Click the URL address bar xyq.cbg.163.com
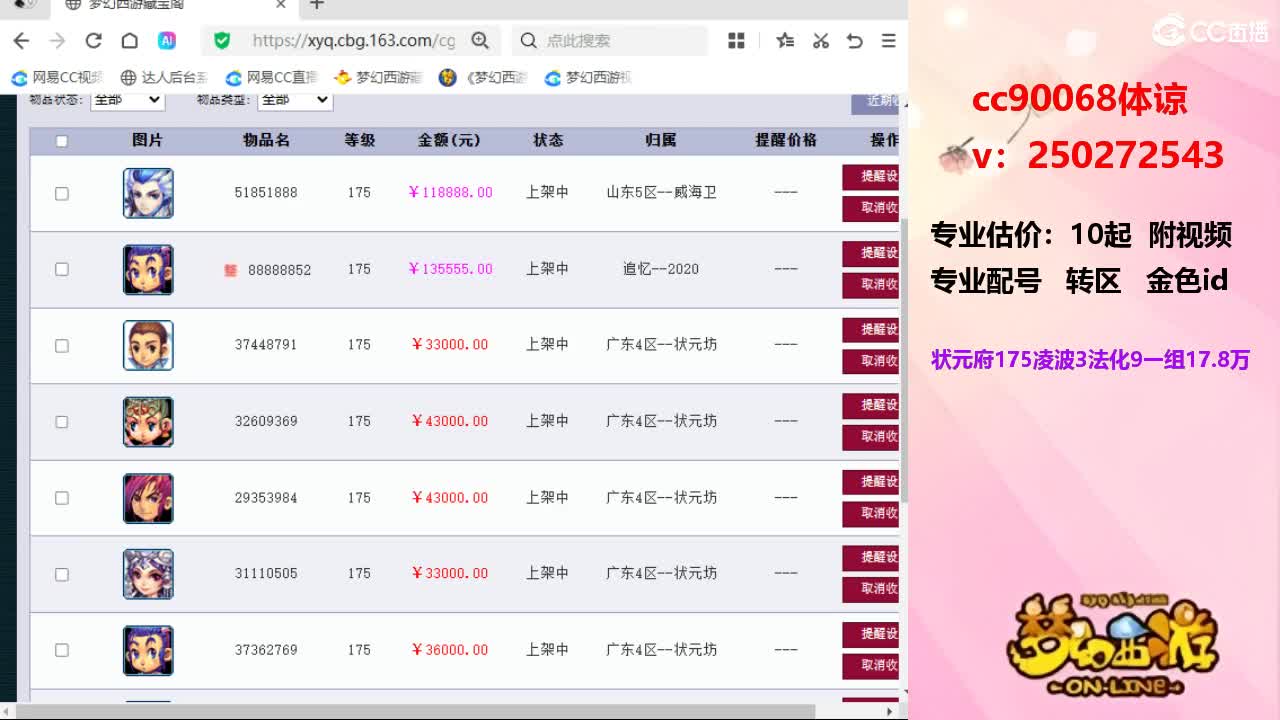 353,41
